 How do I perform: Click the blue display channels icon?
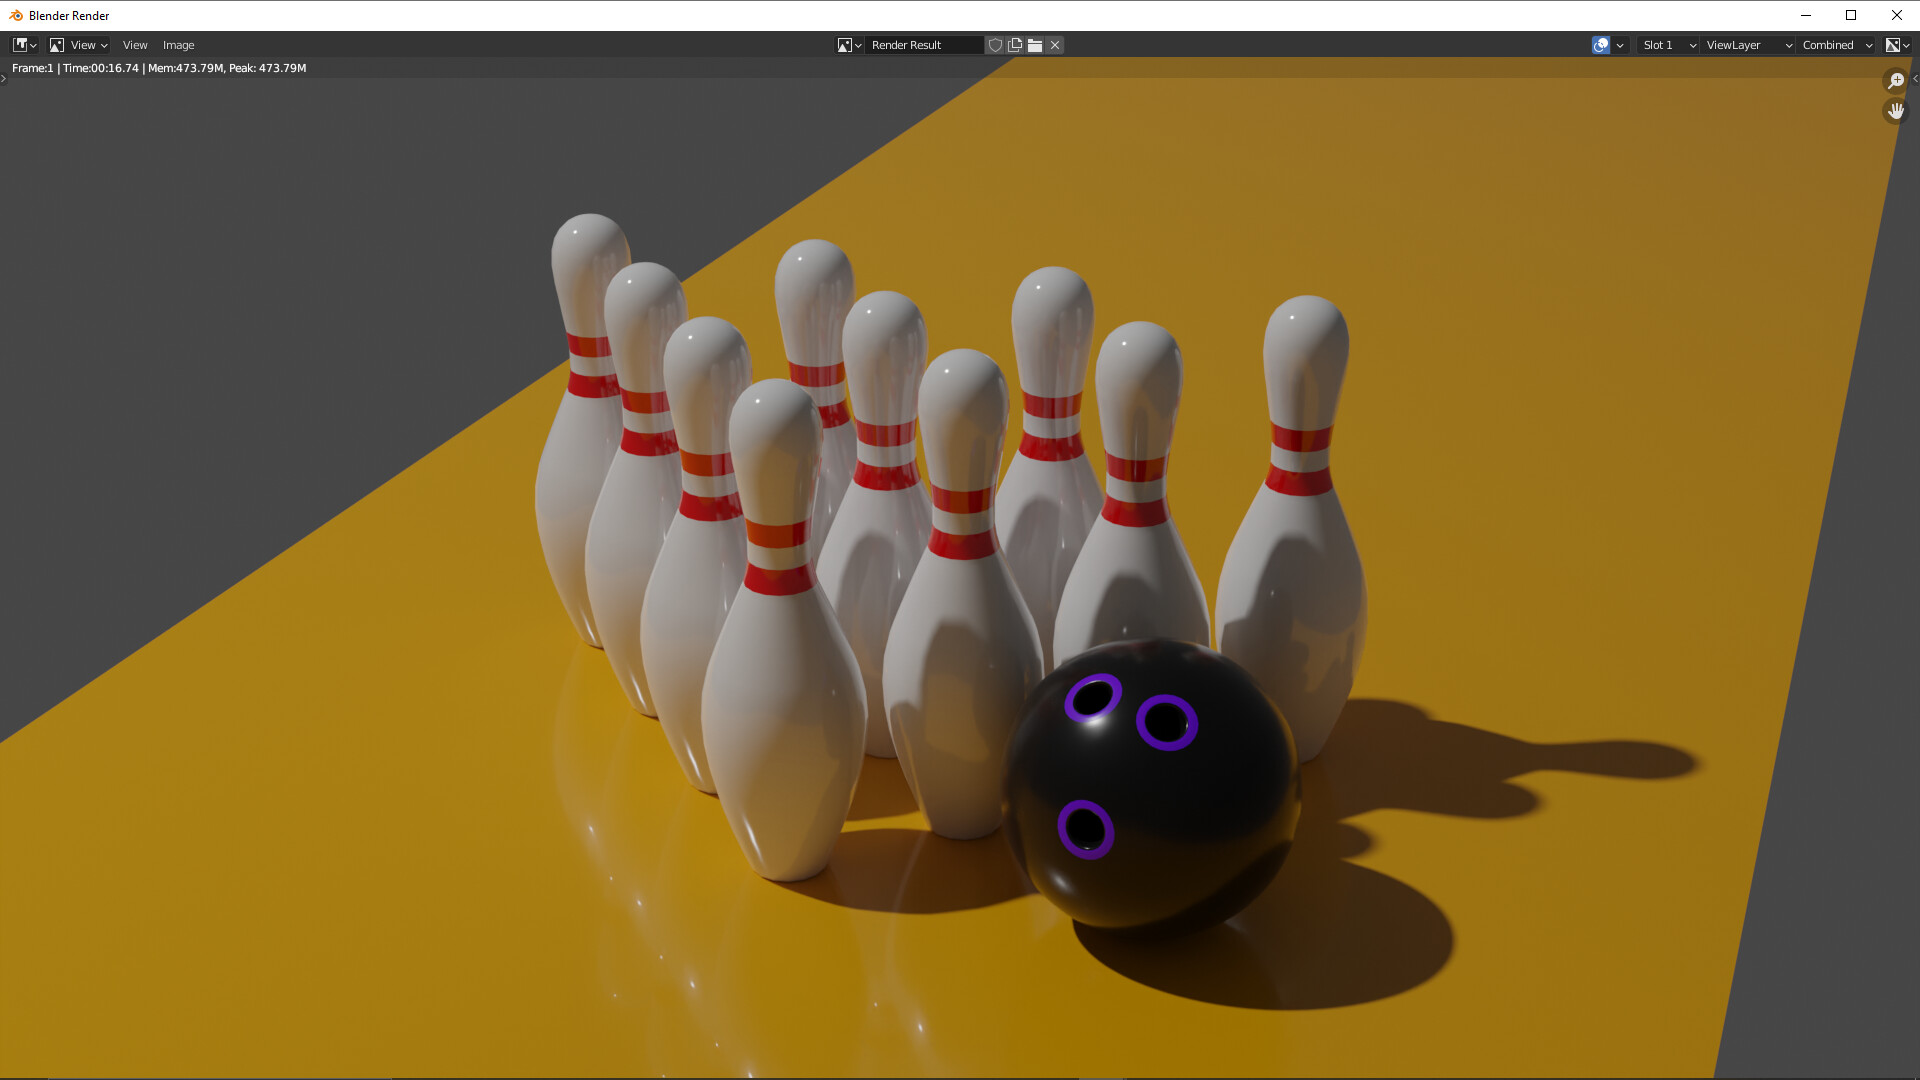1601,45
